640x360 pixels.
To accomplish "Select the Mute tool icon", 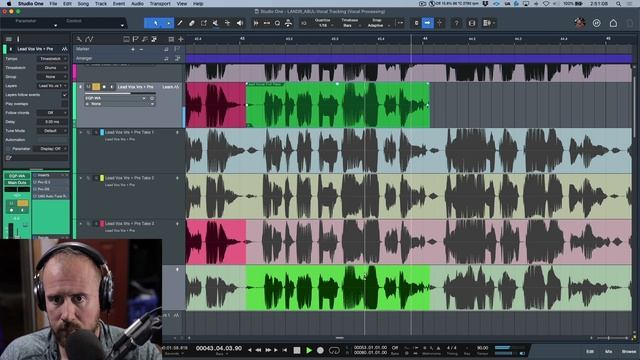I will click(x=215, y=23).
